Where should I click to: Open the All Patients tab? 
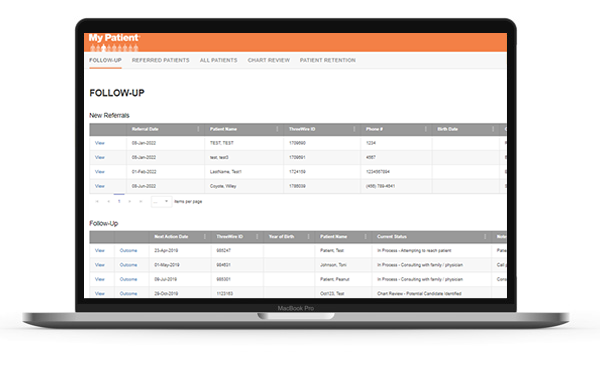[218, 60]
